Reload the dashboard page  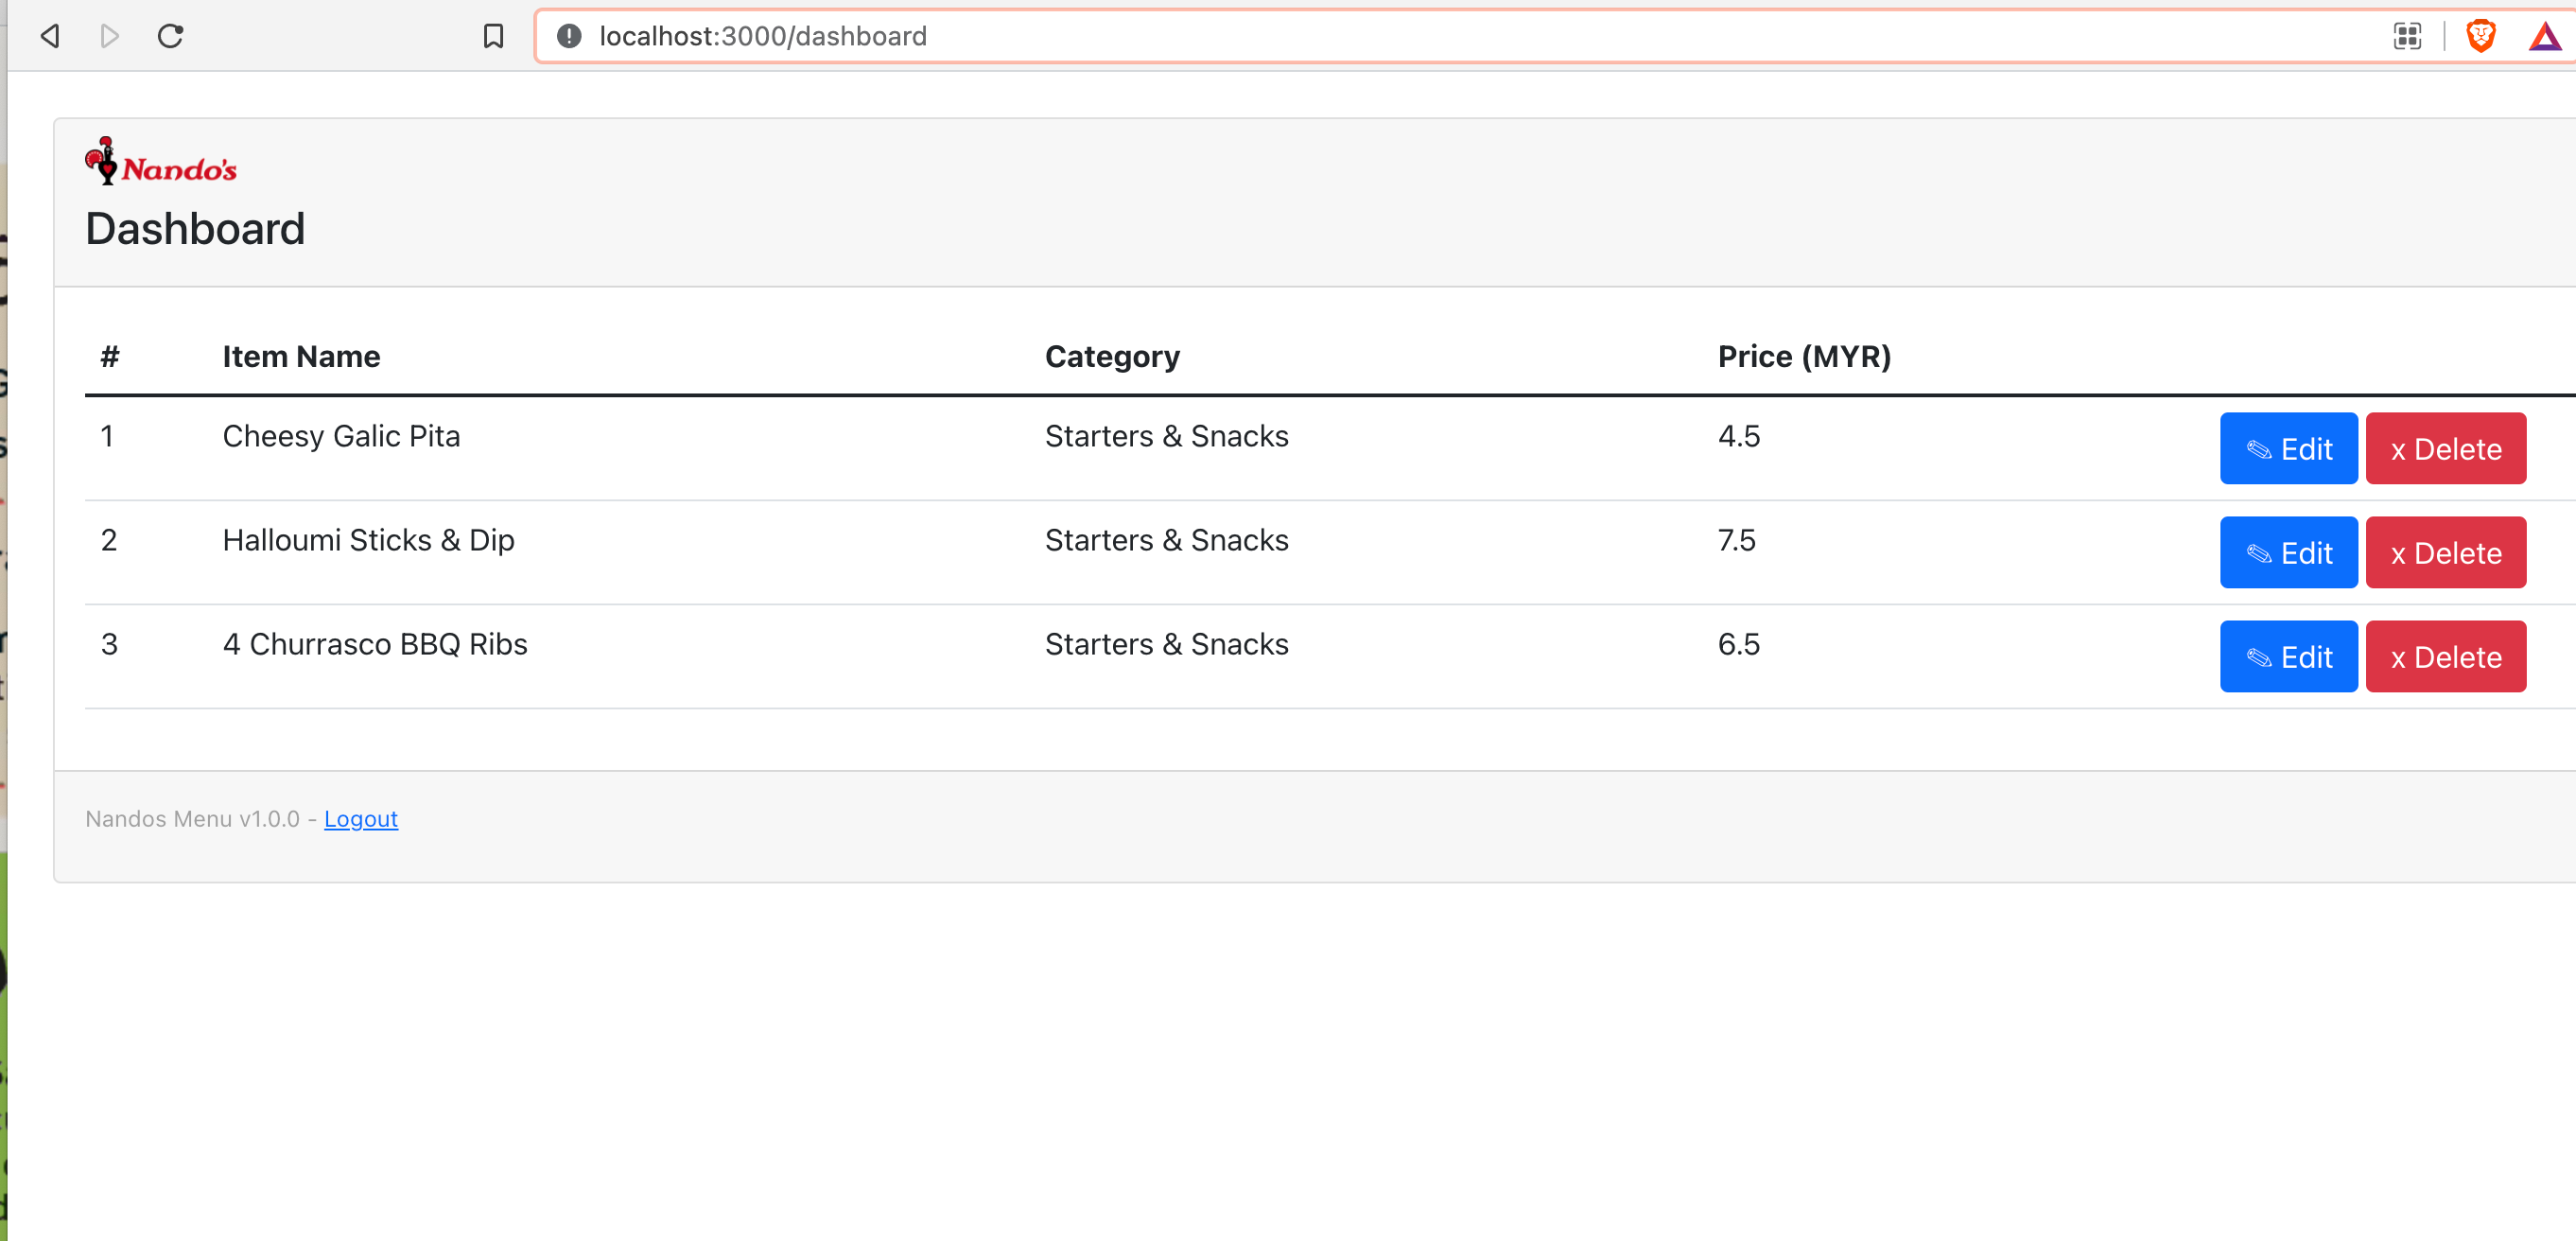click(170, 36)
